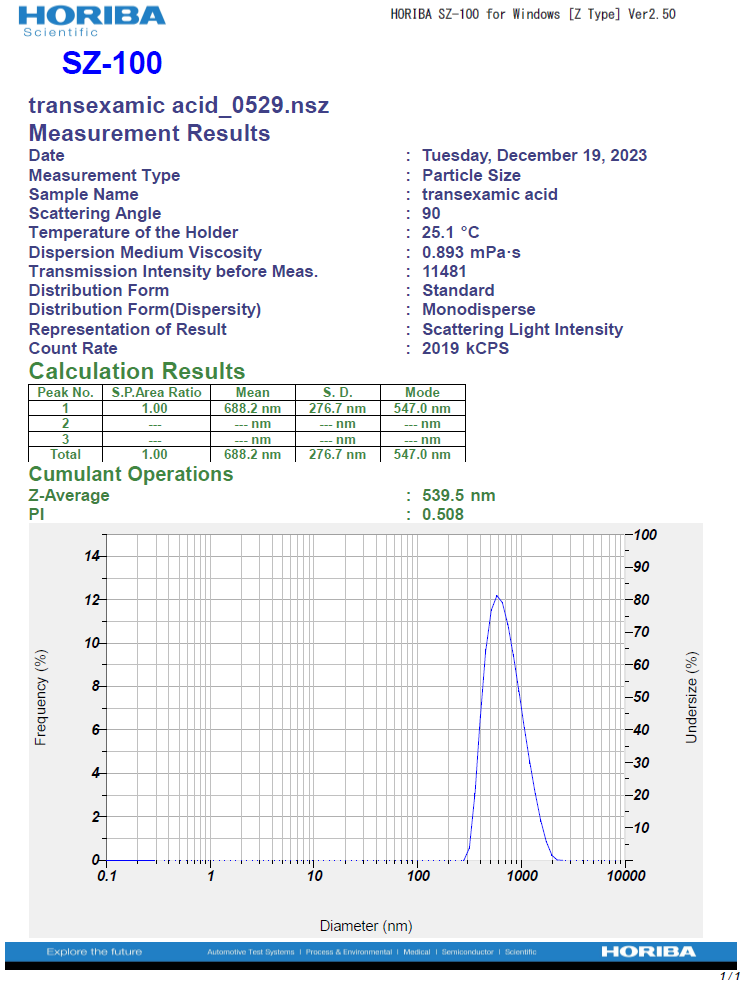
Task: Click the Mode column header
Action: (422, 392)
